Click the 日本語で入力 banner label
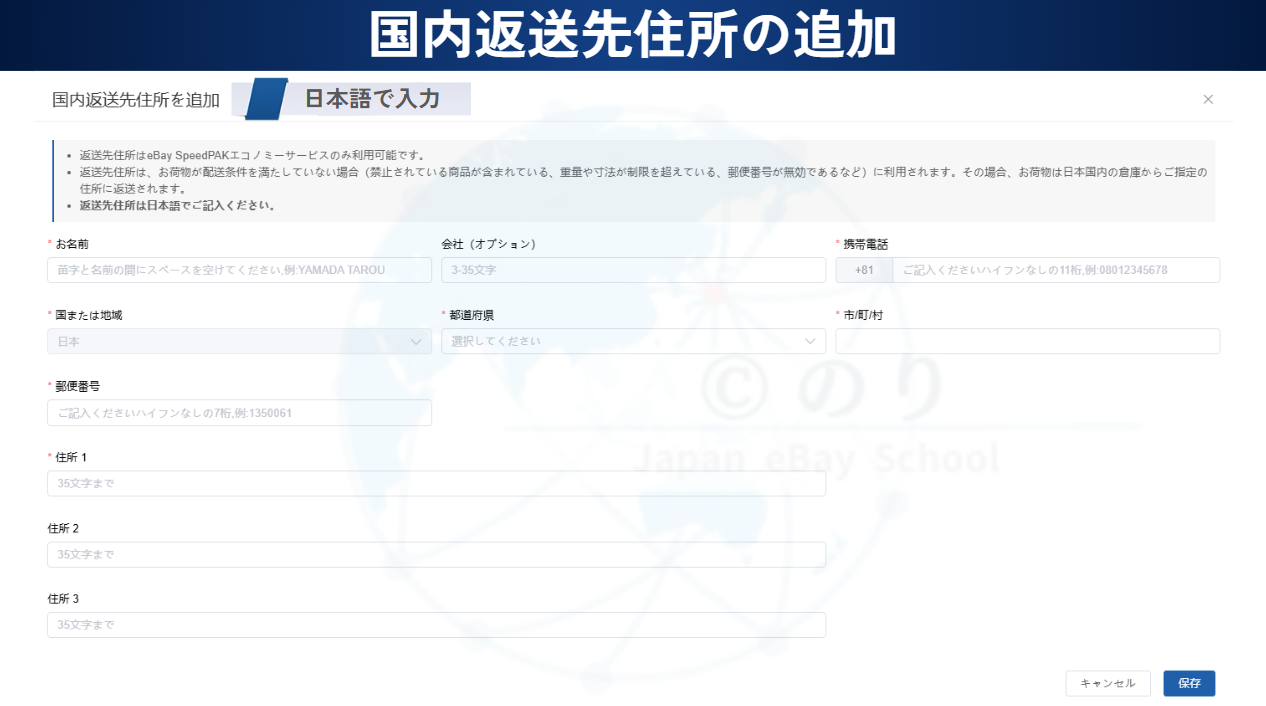Viewport: 1266px width, 706px height. [372, 99]
